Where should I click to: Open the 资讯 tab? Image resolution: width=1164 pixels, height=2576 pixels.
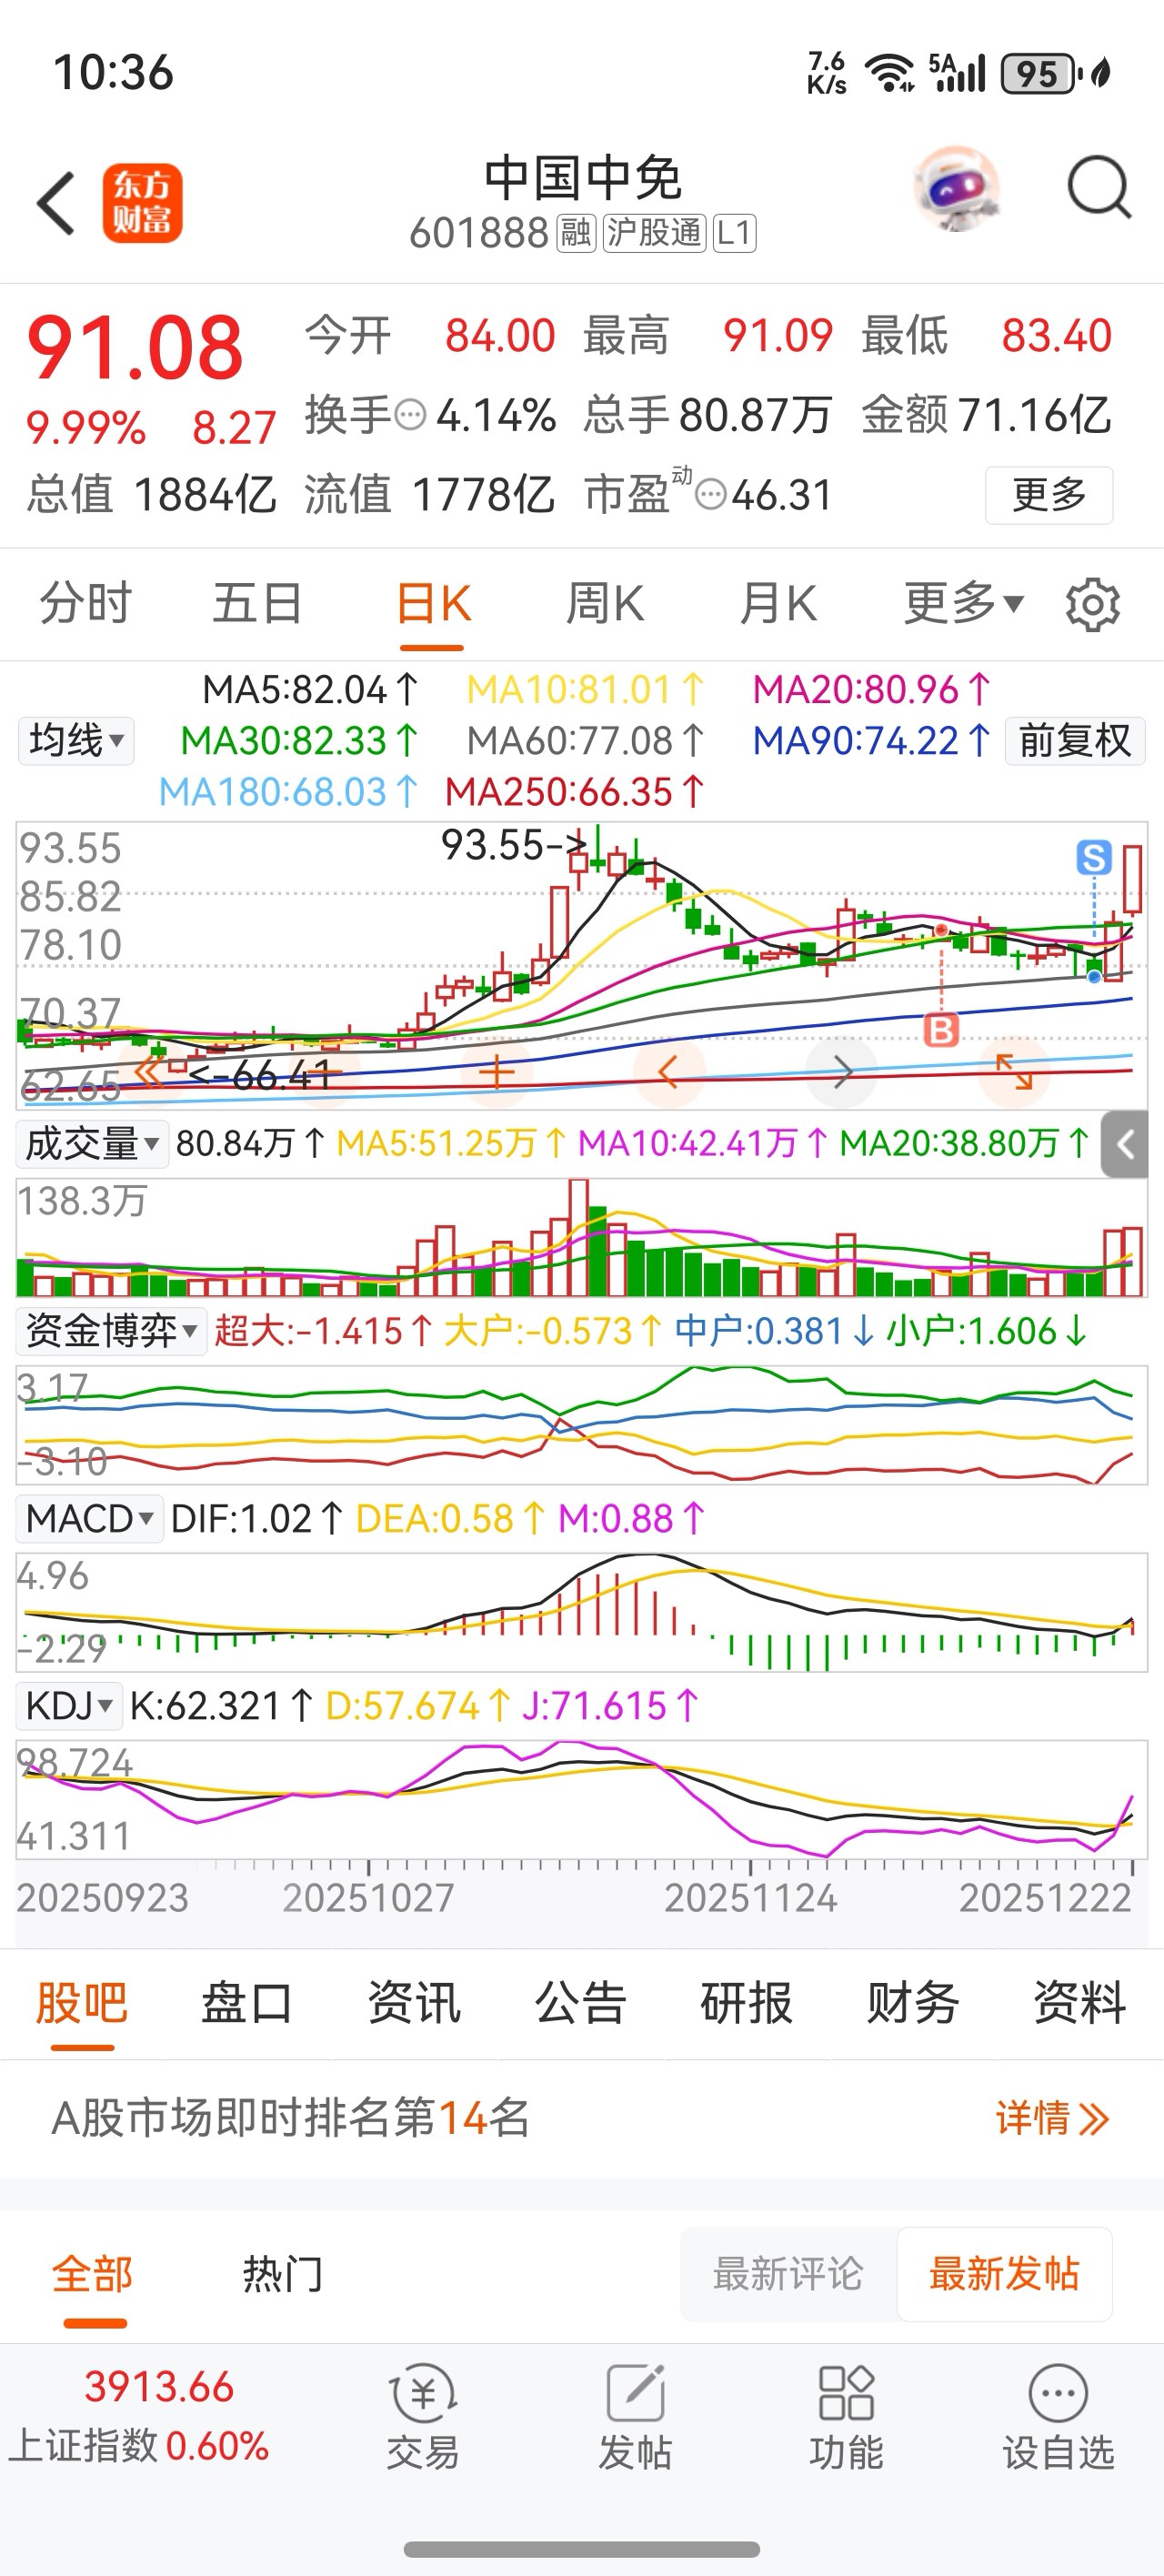coord(414,2003)
